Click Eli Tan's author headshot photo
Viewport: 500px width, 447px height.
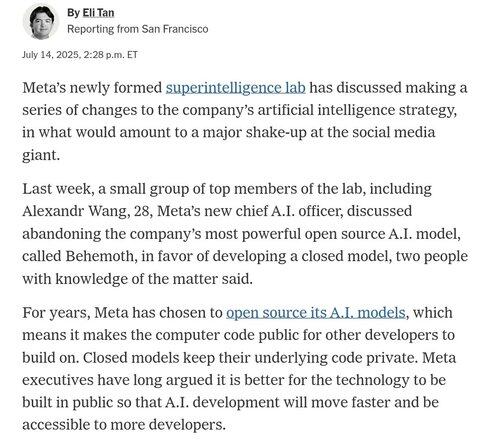41,22
